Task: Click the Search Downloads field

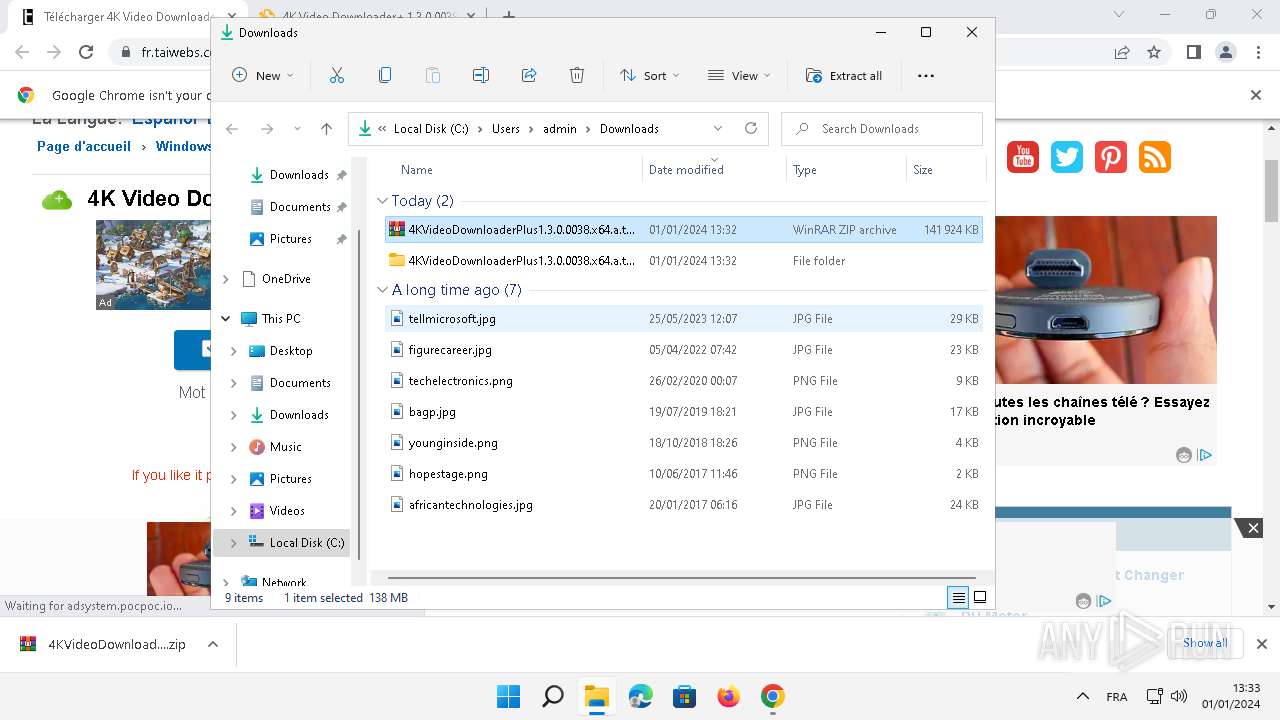Action: [882, 129]
